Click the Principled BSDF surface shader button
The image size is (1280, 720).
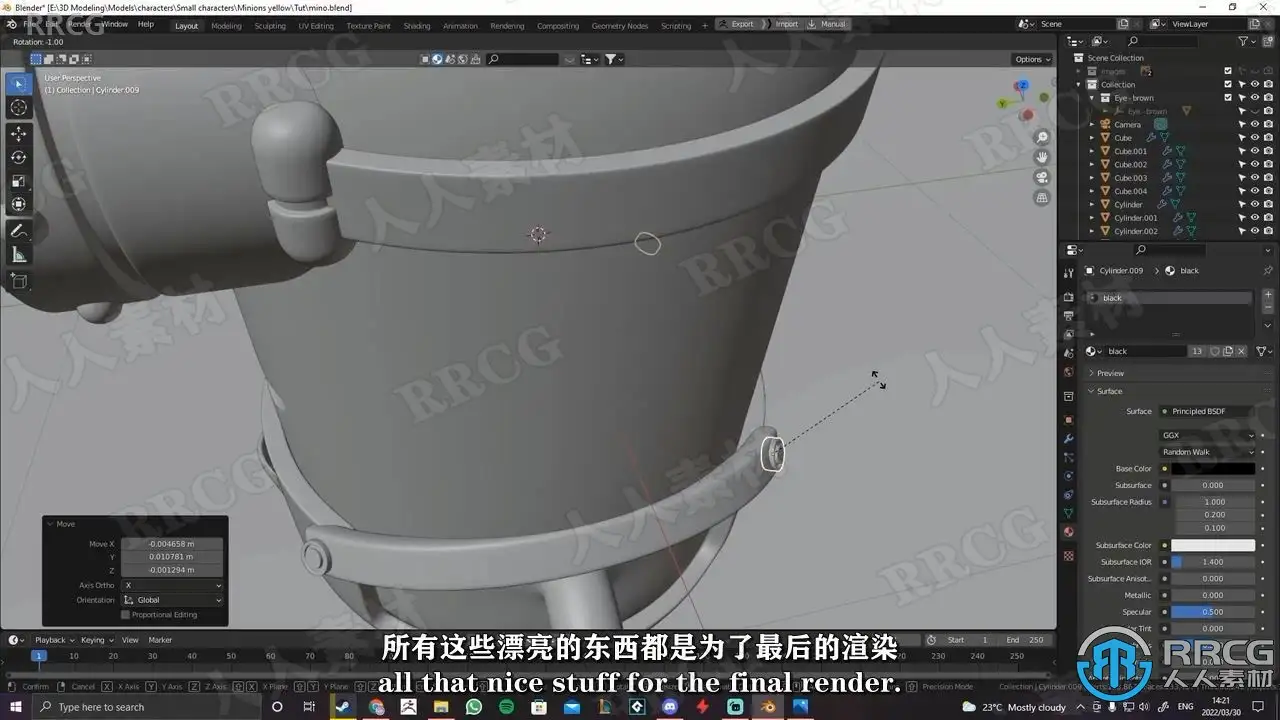pyautogui.click(x=1207, y=411)
